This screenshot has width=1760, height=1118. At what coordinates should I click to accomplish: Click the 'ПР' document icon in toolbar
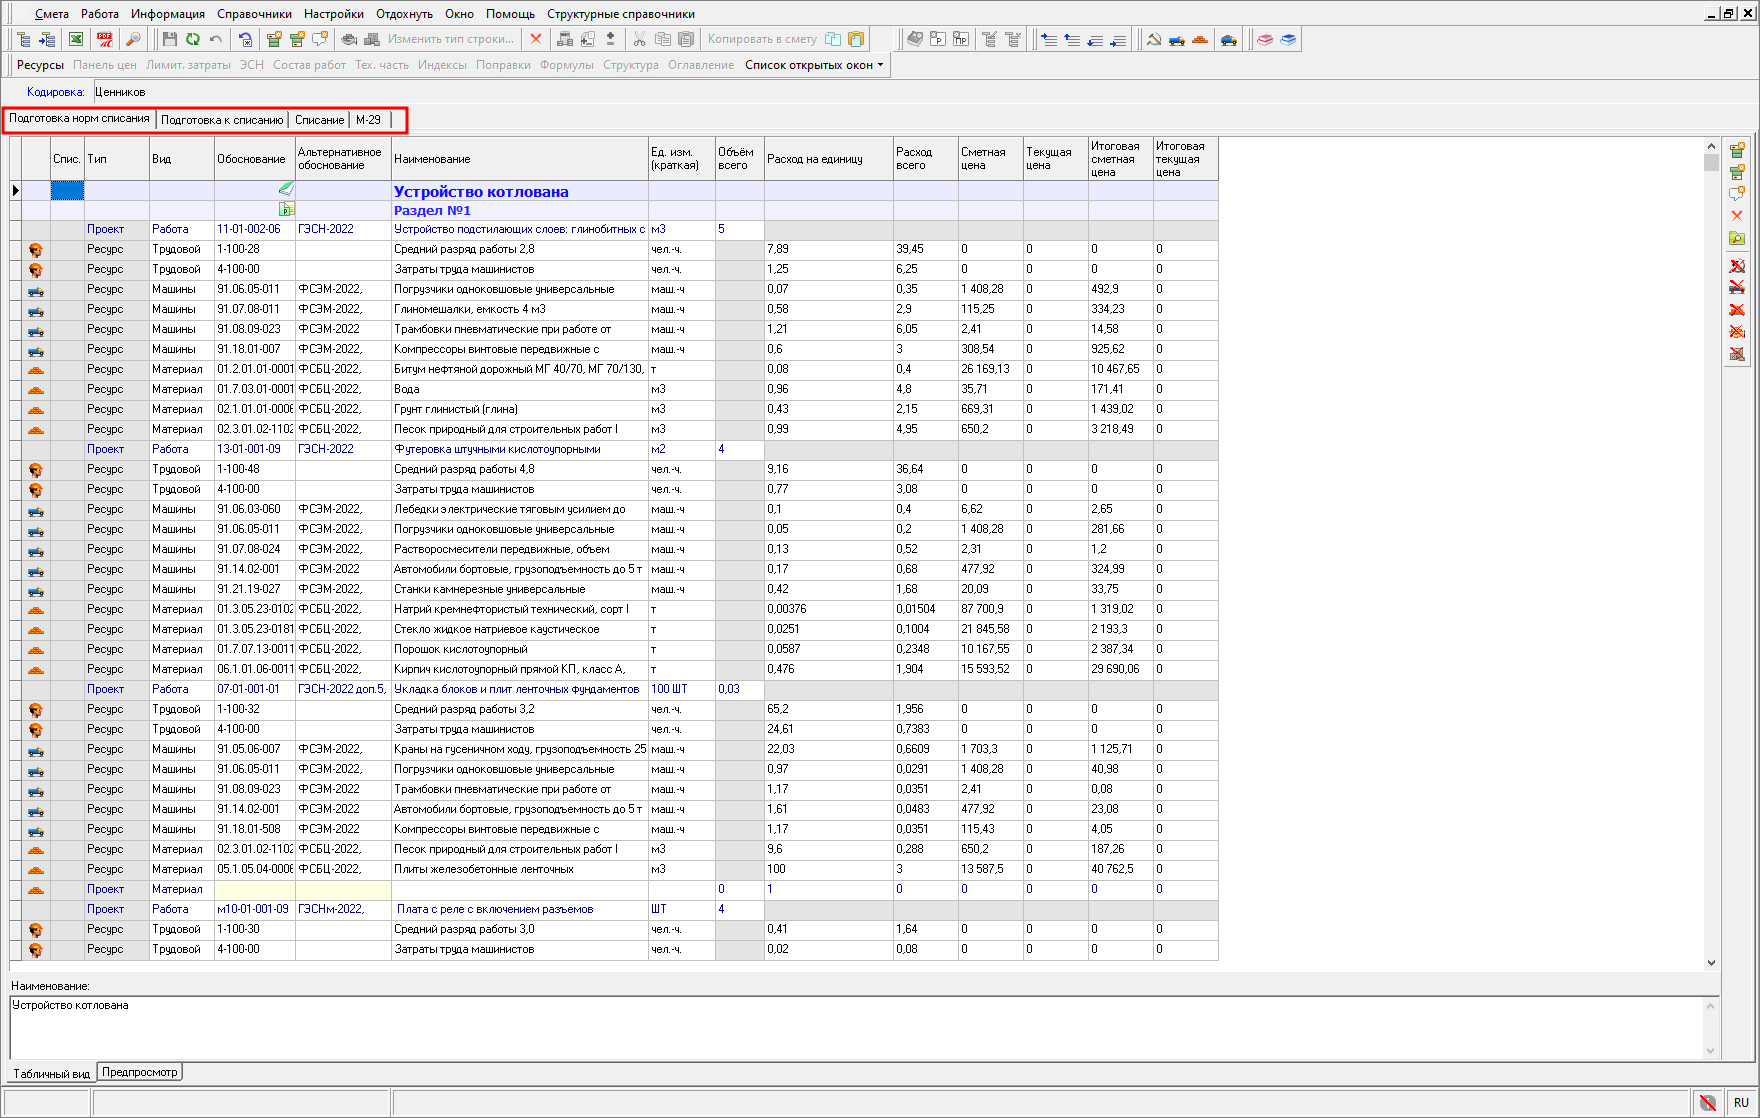(x=960, y=39)
